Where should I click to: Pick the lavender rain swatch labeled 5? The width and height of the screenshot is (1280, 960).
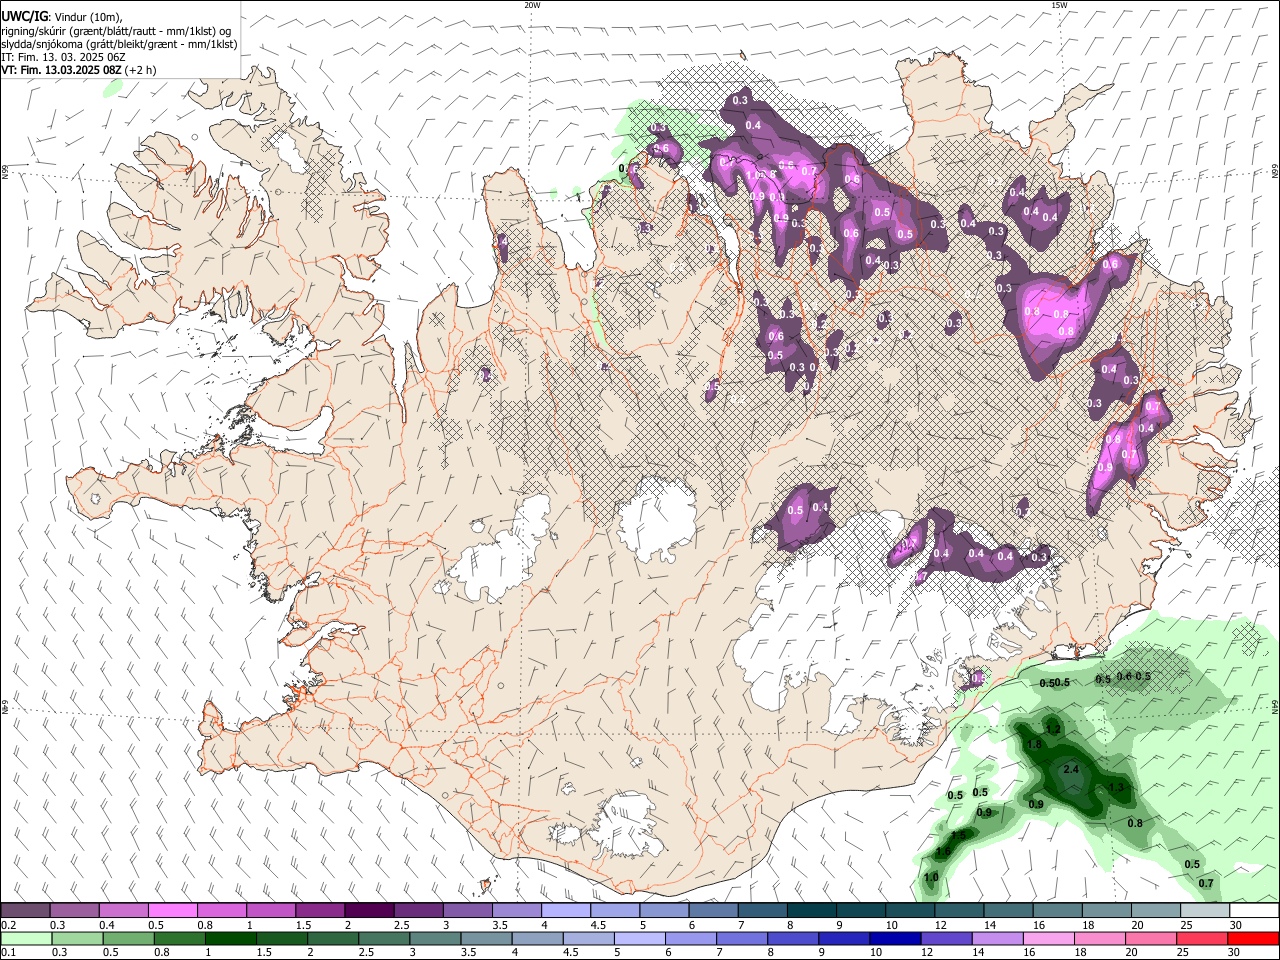(x=639, y=938)
